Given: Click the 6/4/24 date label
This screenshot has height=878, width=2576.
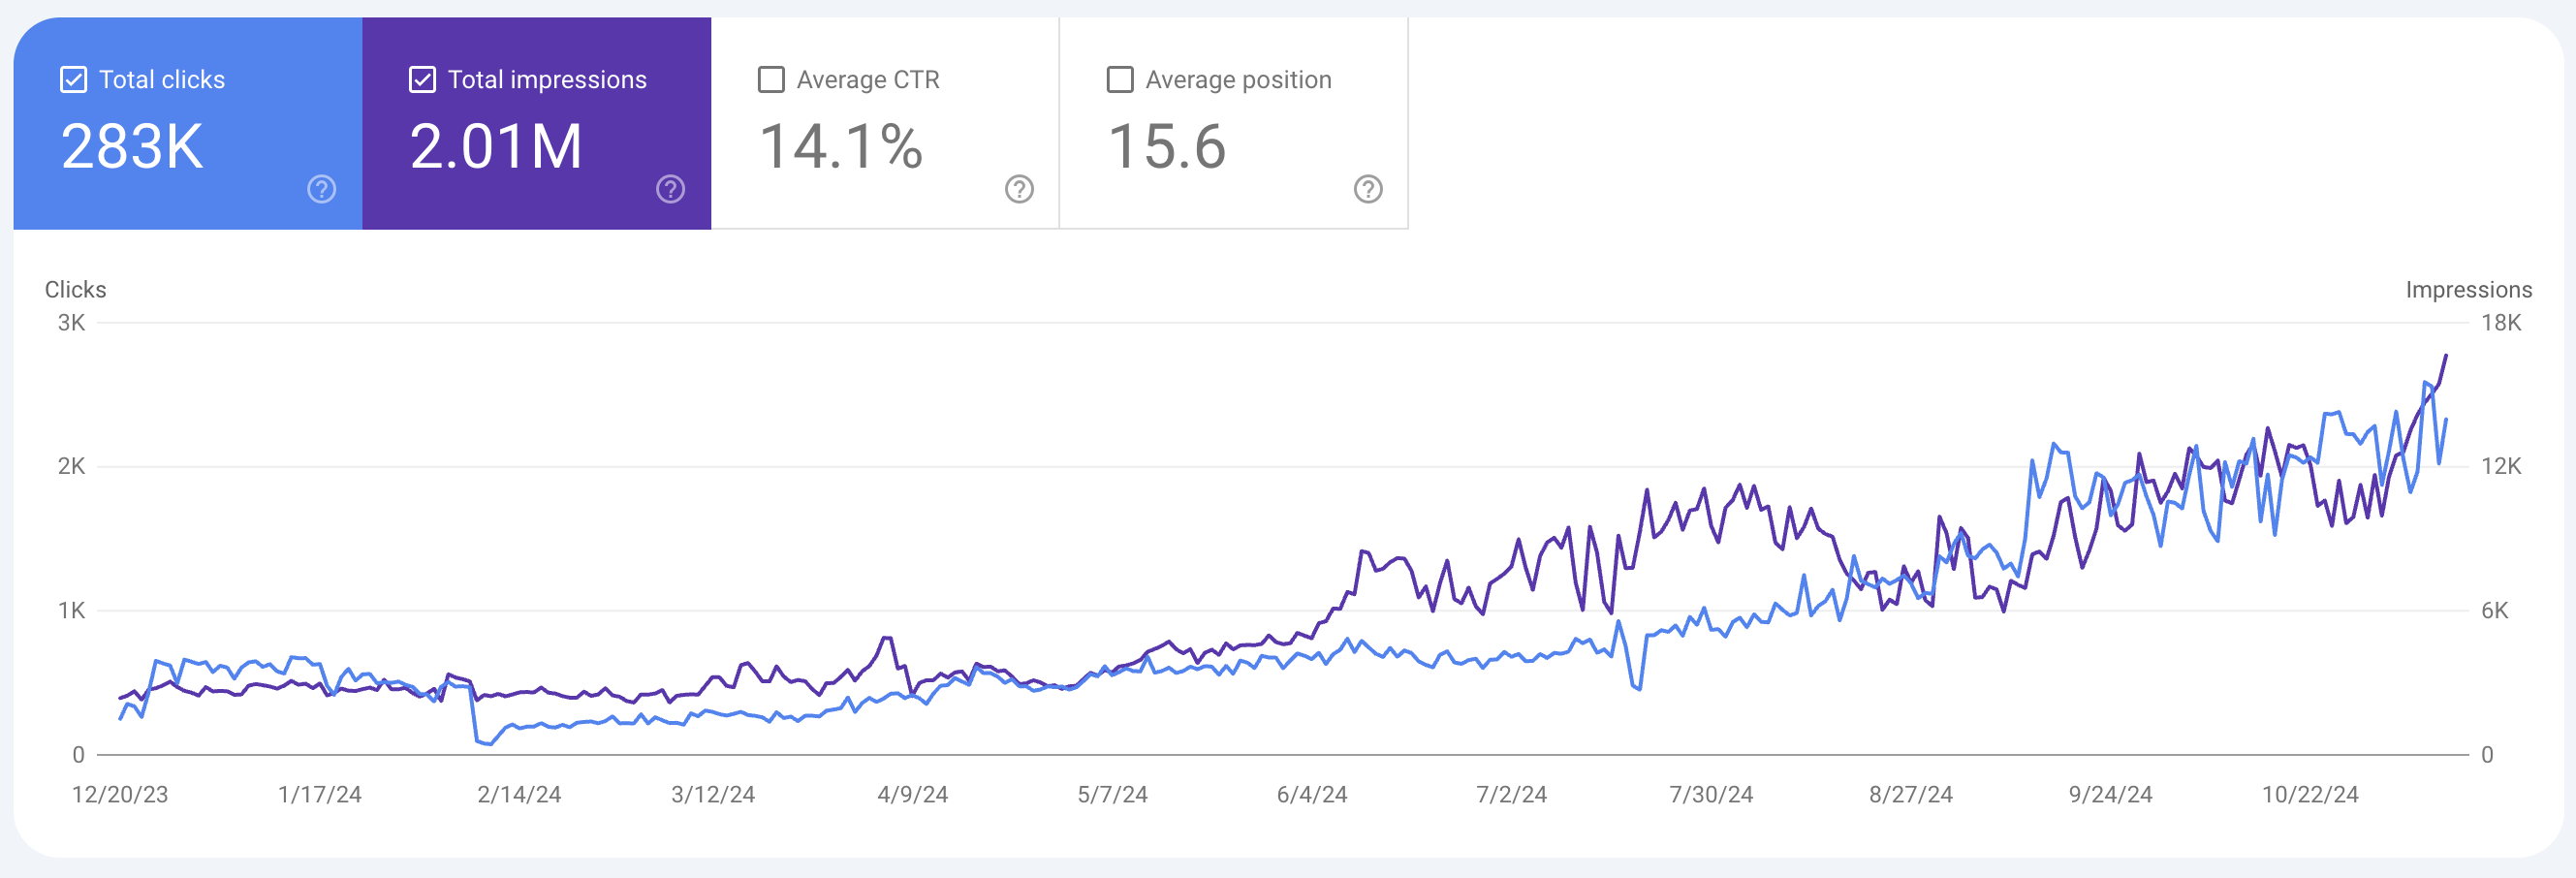Looking at the screenshot, I should coord(1312,795).
